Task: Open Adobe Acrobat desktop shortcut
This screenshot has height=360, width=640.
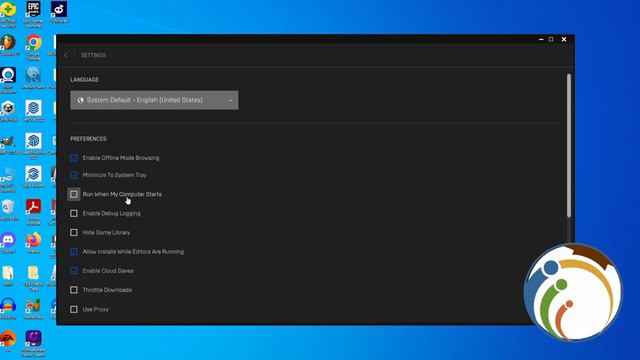Action: [33, 211]
